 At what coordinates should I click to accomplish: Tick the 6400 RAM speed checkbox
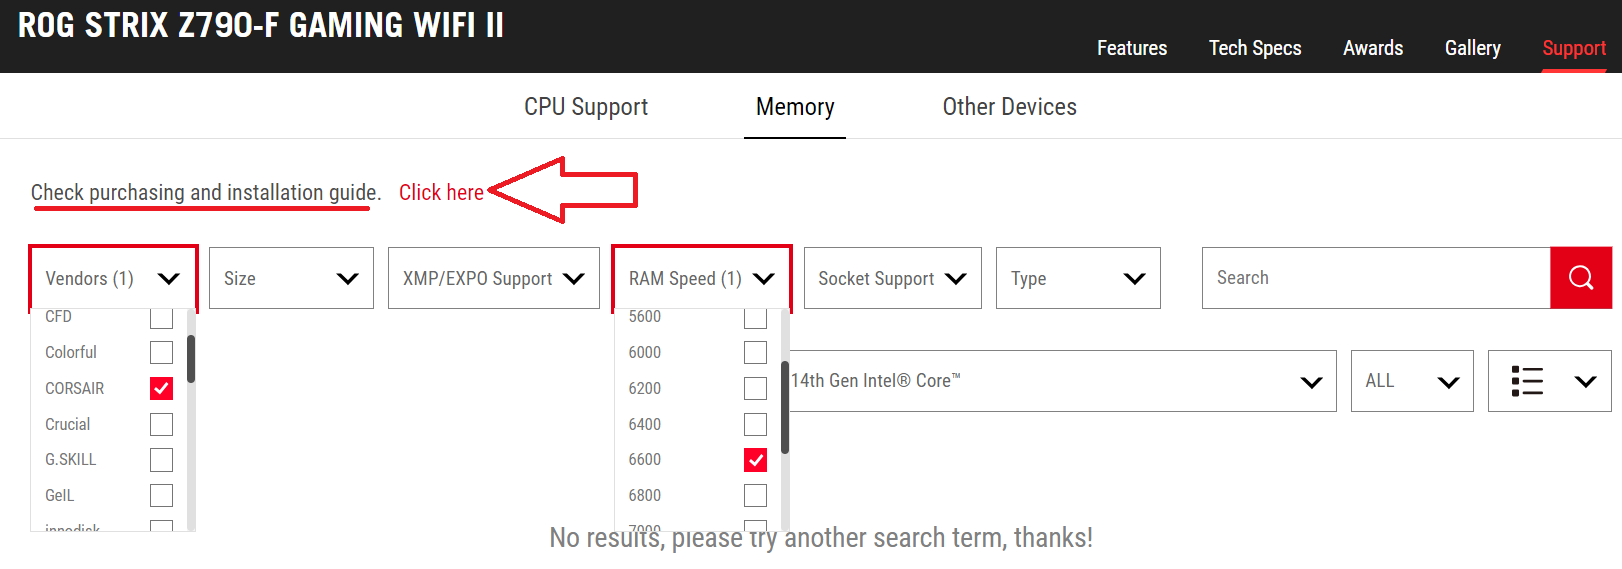(755, 424)
